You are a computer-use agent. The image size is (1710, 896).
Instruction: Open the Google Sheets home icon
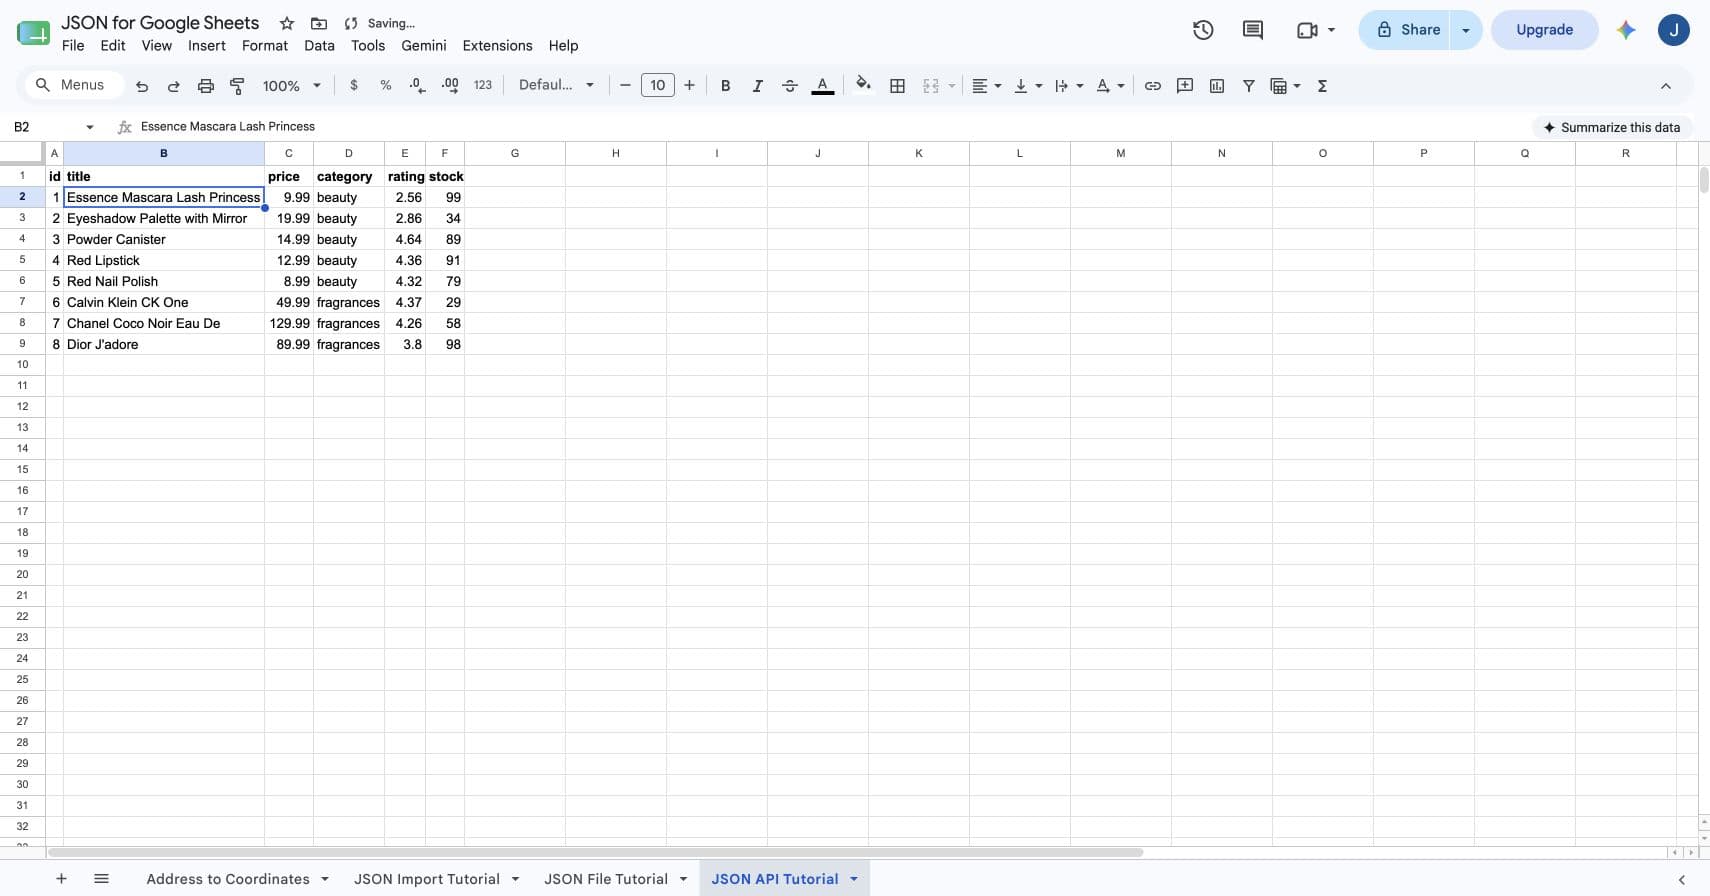point(33,33)
